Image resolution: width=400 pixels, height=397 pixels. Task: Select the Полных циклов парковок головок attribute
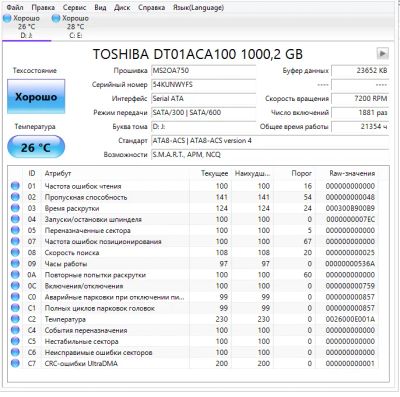click(x=100, y=308)
